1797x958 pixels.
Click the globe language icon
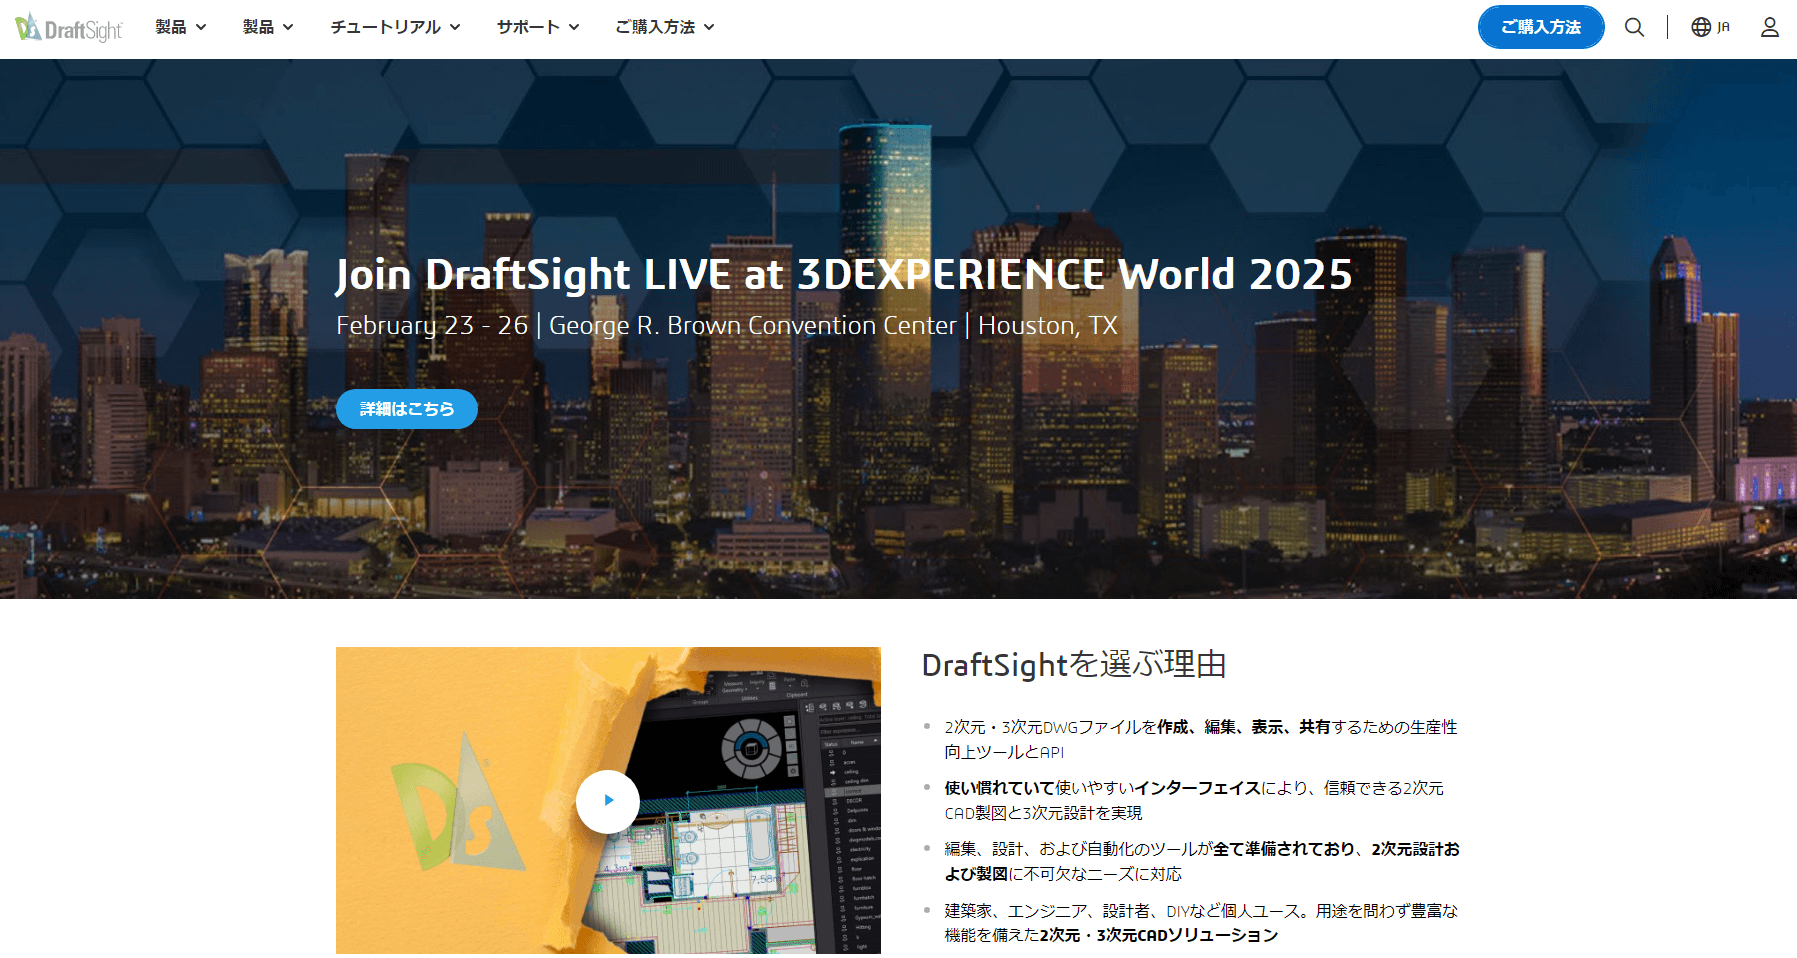pos(1701,28)
